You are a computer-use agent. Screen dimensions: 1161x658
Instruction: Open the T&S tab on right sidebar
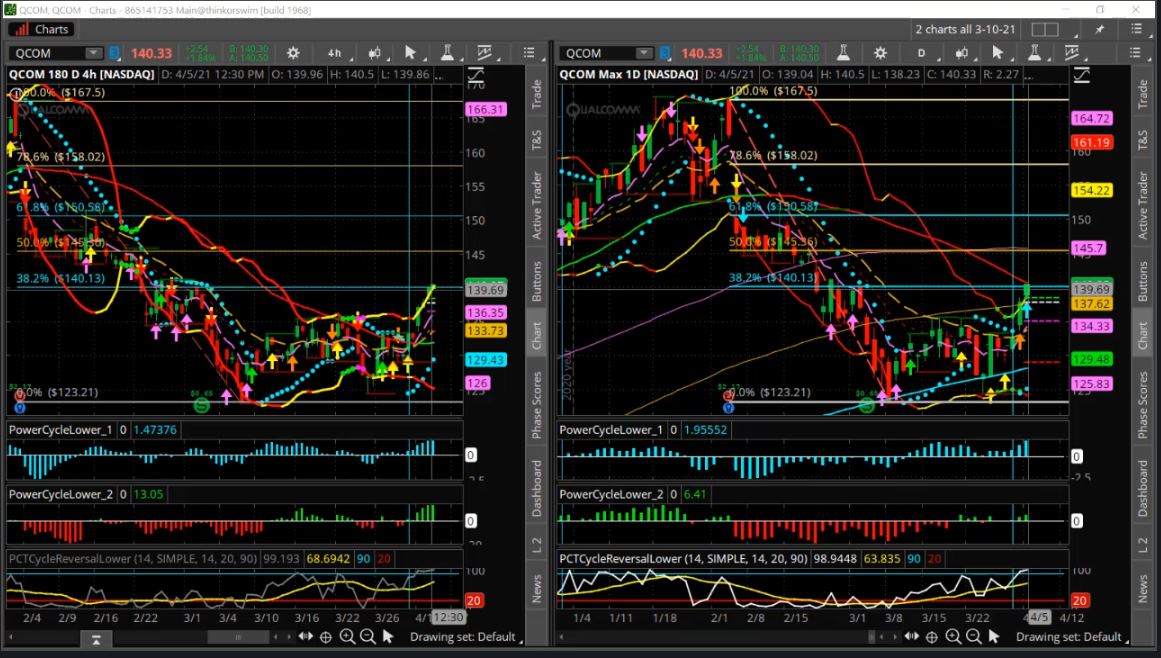[x=1143, y=139]
